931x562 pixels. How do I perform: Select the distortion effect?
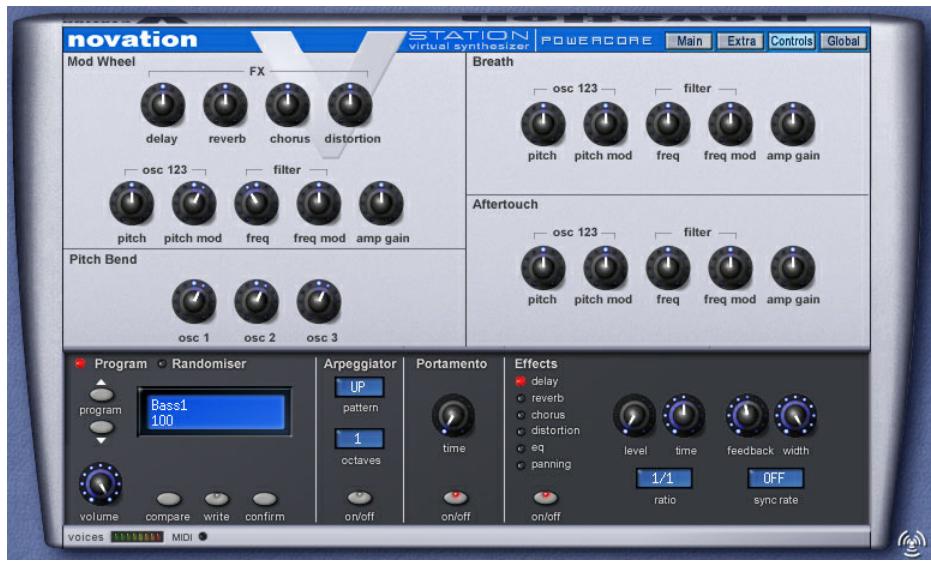(521, 431)
